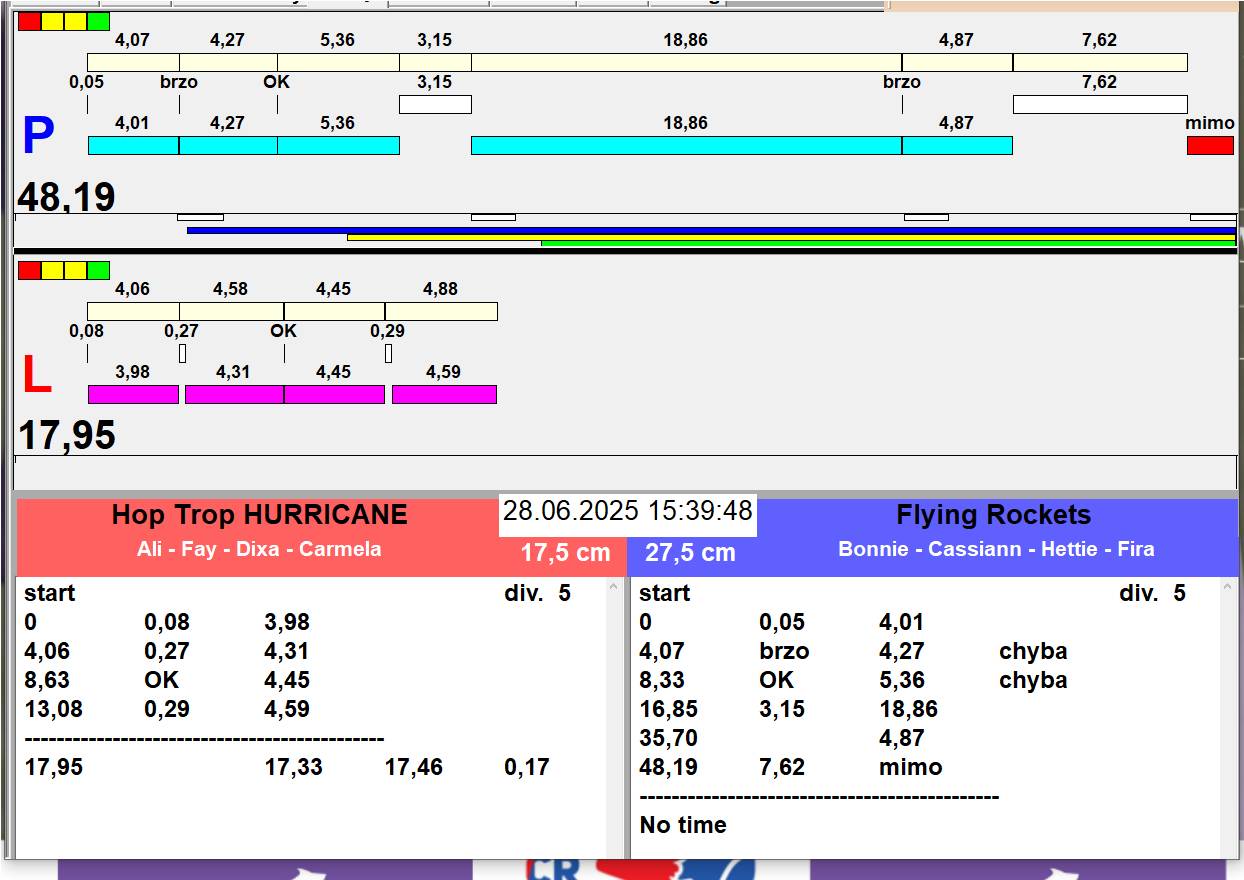
Task: Select the magenta 3,98 run bar
Action: coord(133,394)
